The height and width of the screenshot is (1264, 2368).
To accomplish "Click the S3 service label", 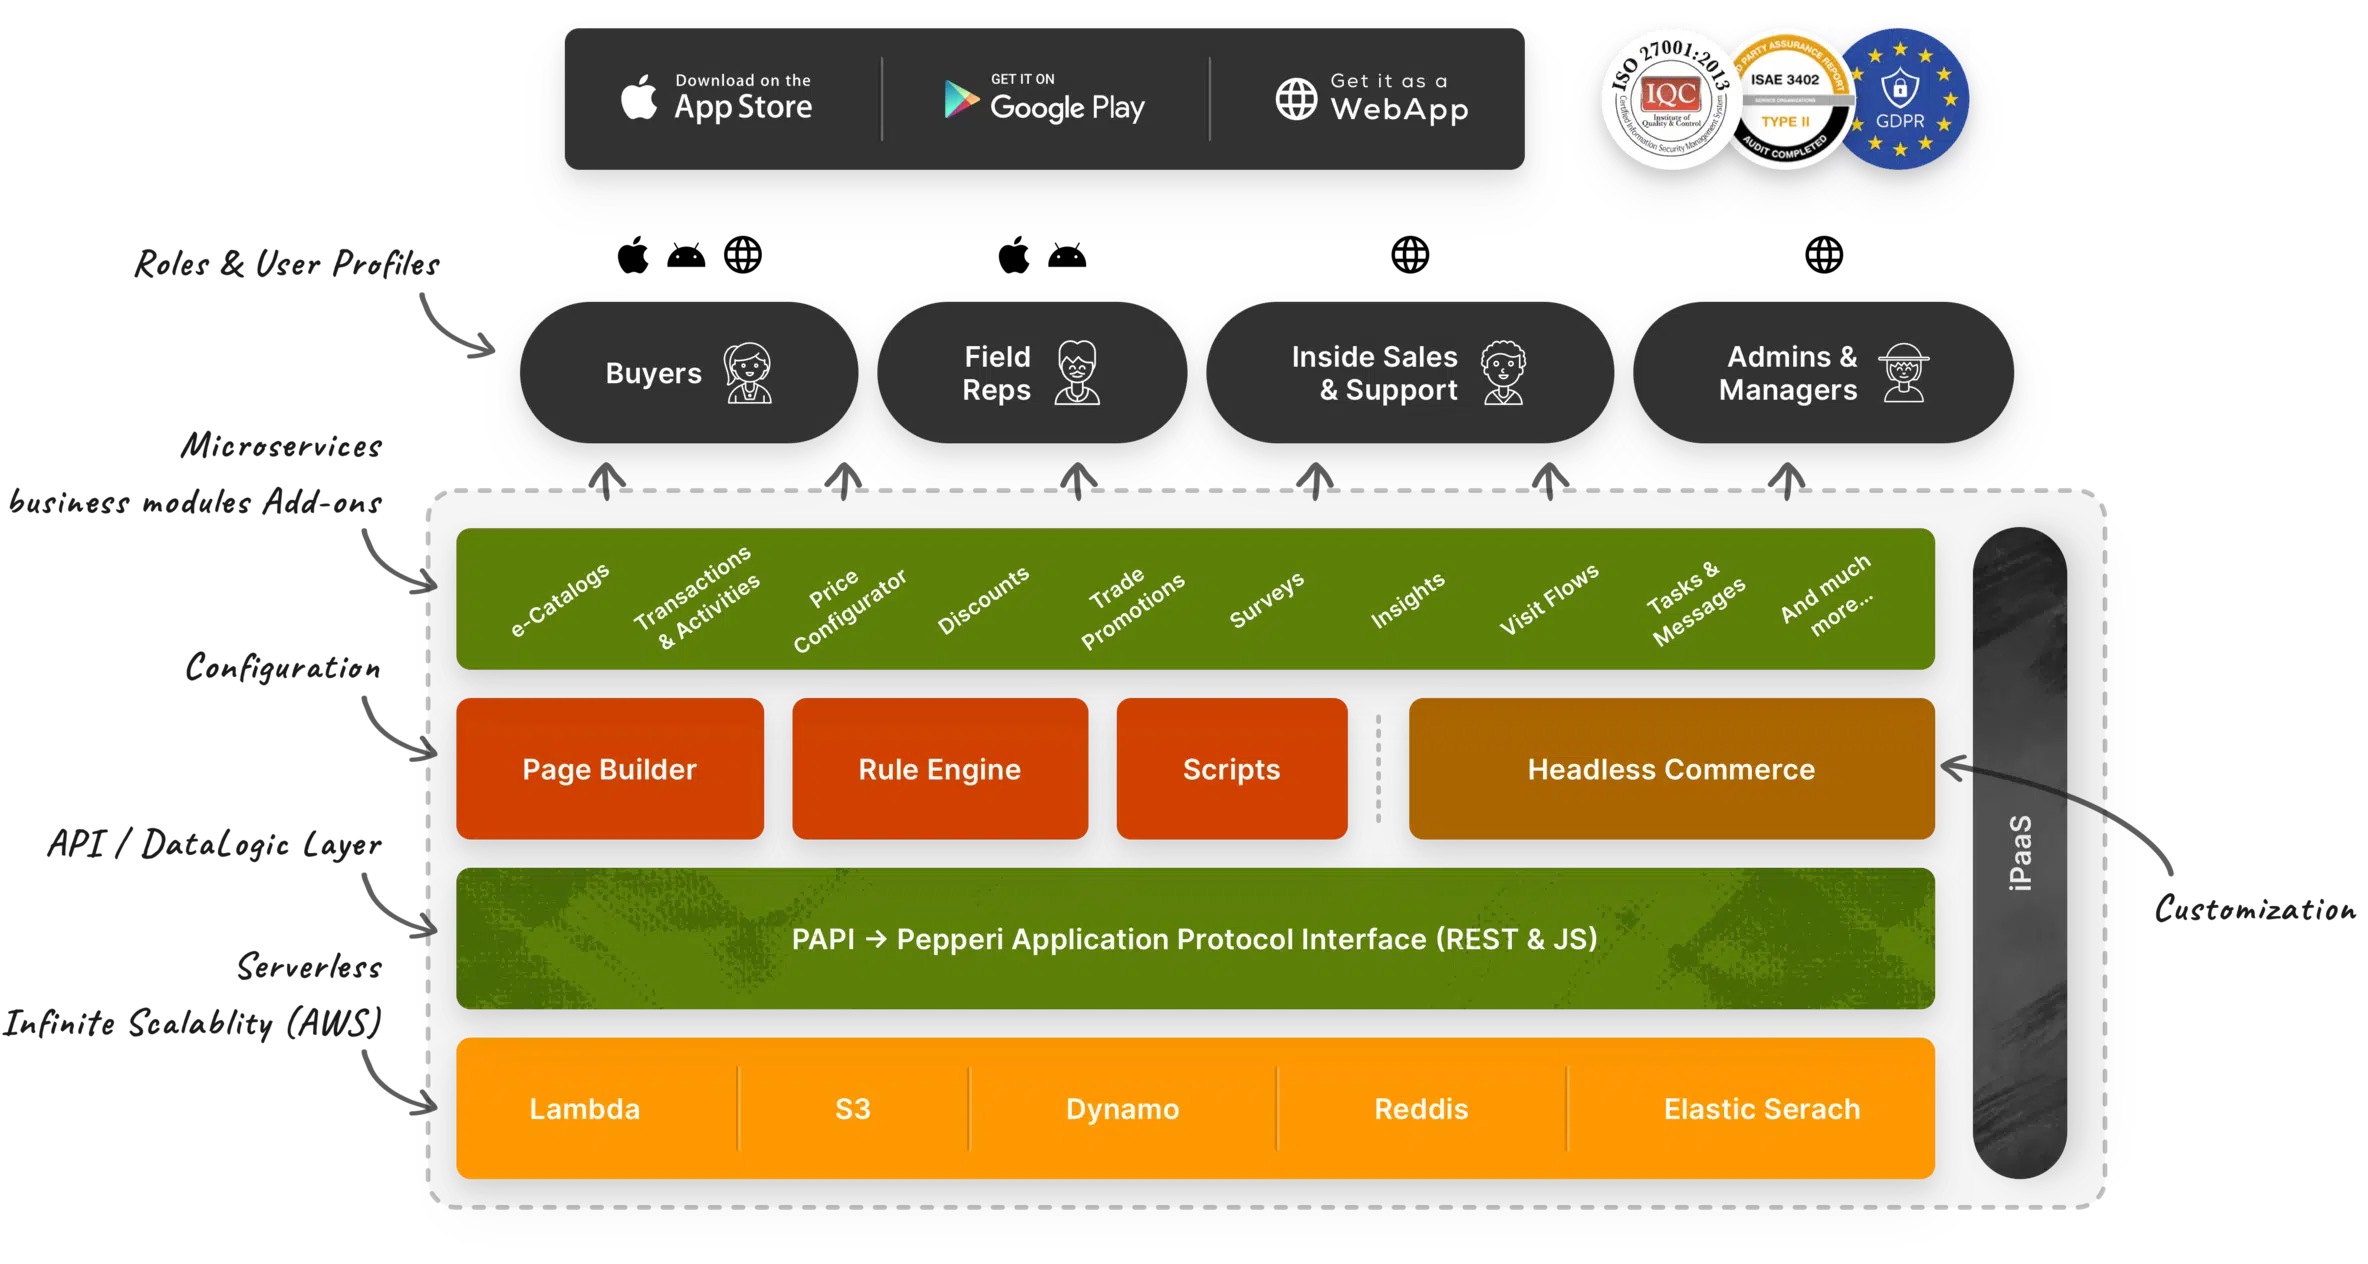I will [852, 1108].
